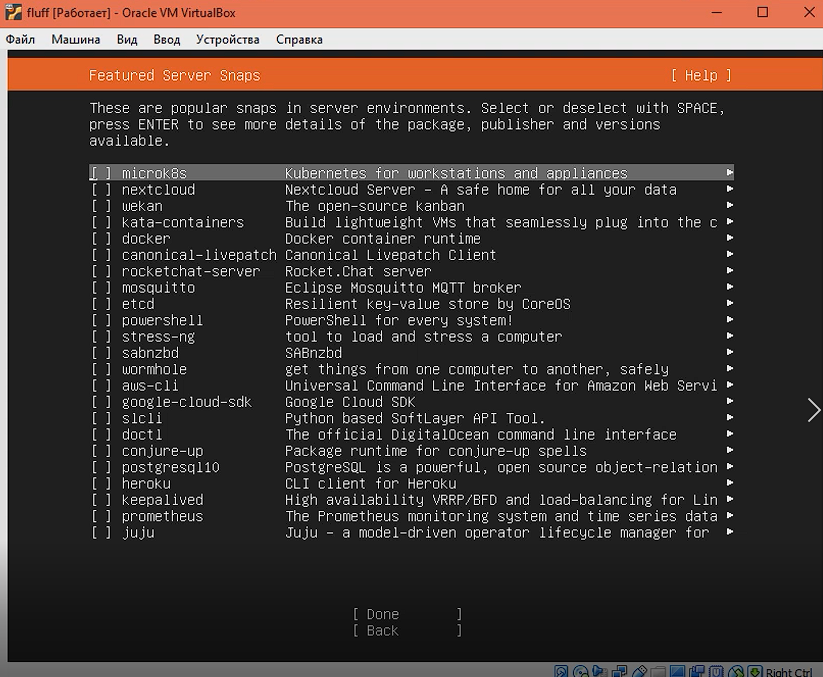
Task: Click 'Package runtime for conjure-up spells' text
Action: click(x=436, y=451)
